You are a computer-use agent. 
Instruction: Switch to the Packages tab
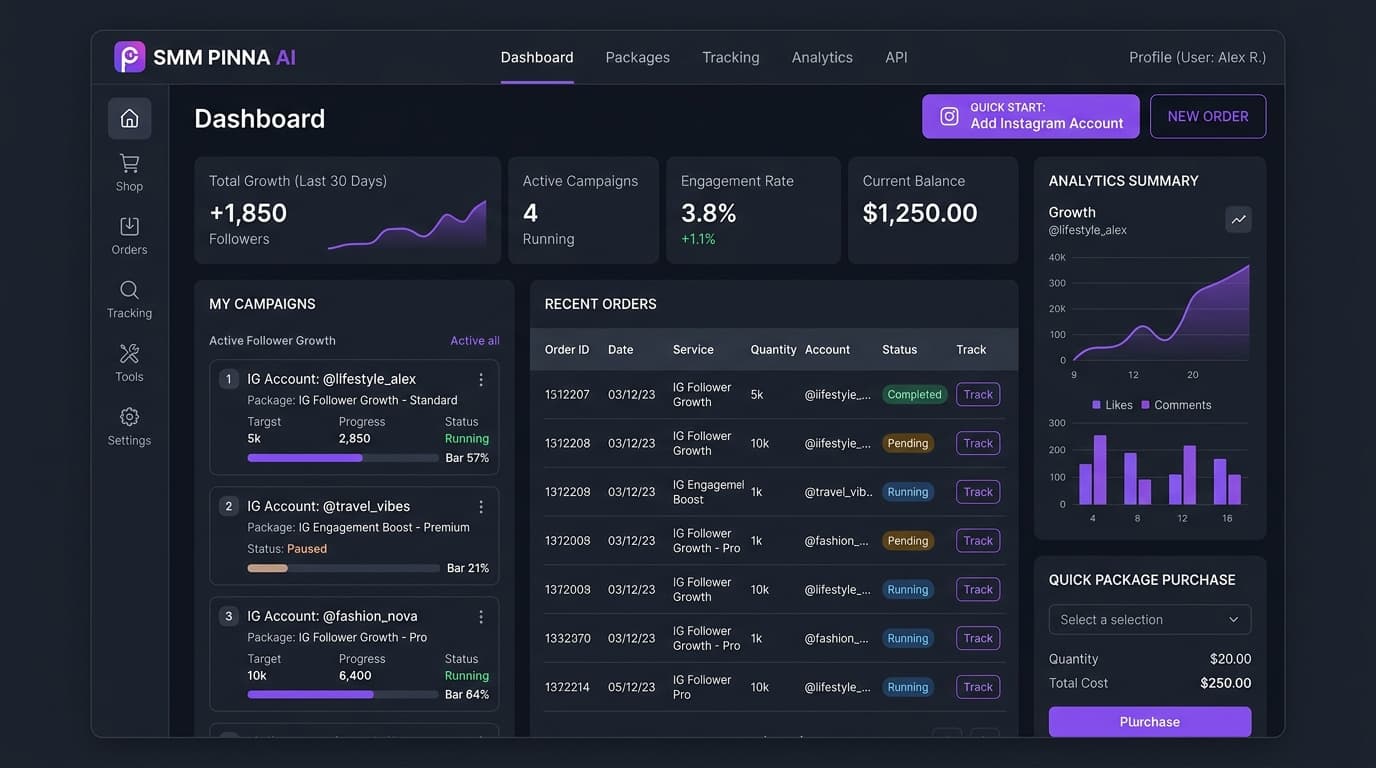638,58
